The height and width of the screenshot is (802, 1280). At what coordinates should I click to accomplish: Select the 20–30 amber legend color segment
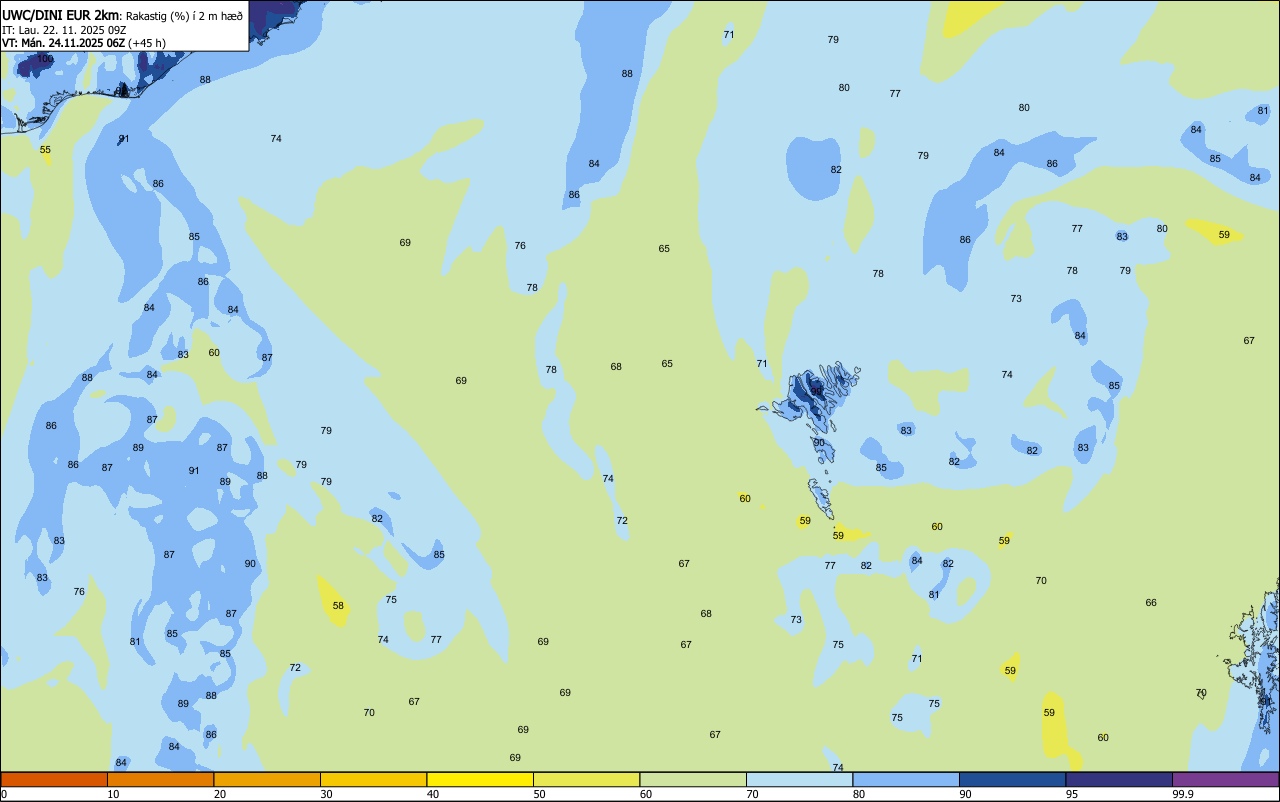pyautogui.click(x=267, y=779)
